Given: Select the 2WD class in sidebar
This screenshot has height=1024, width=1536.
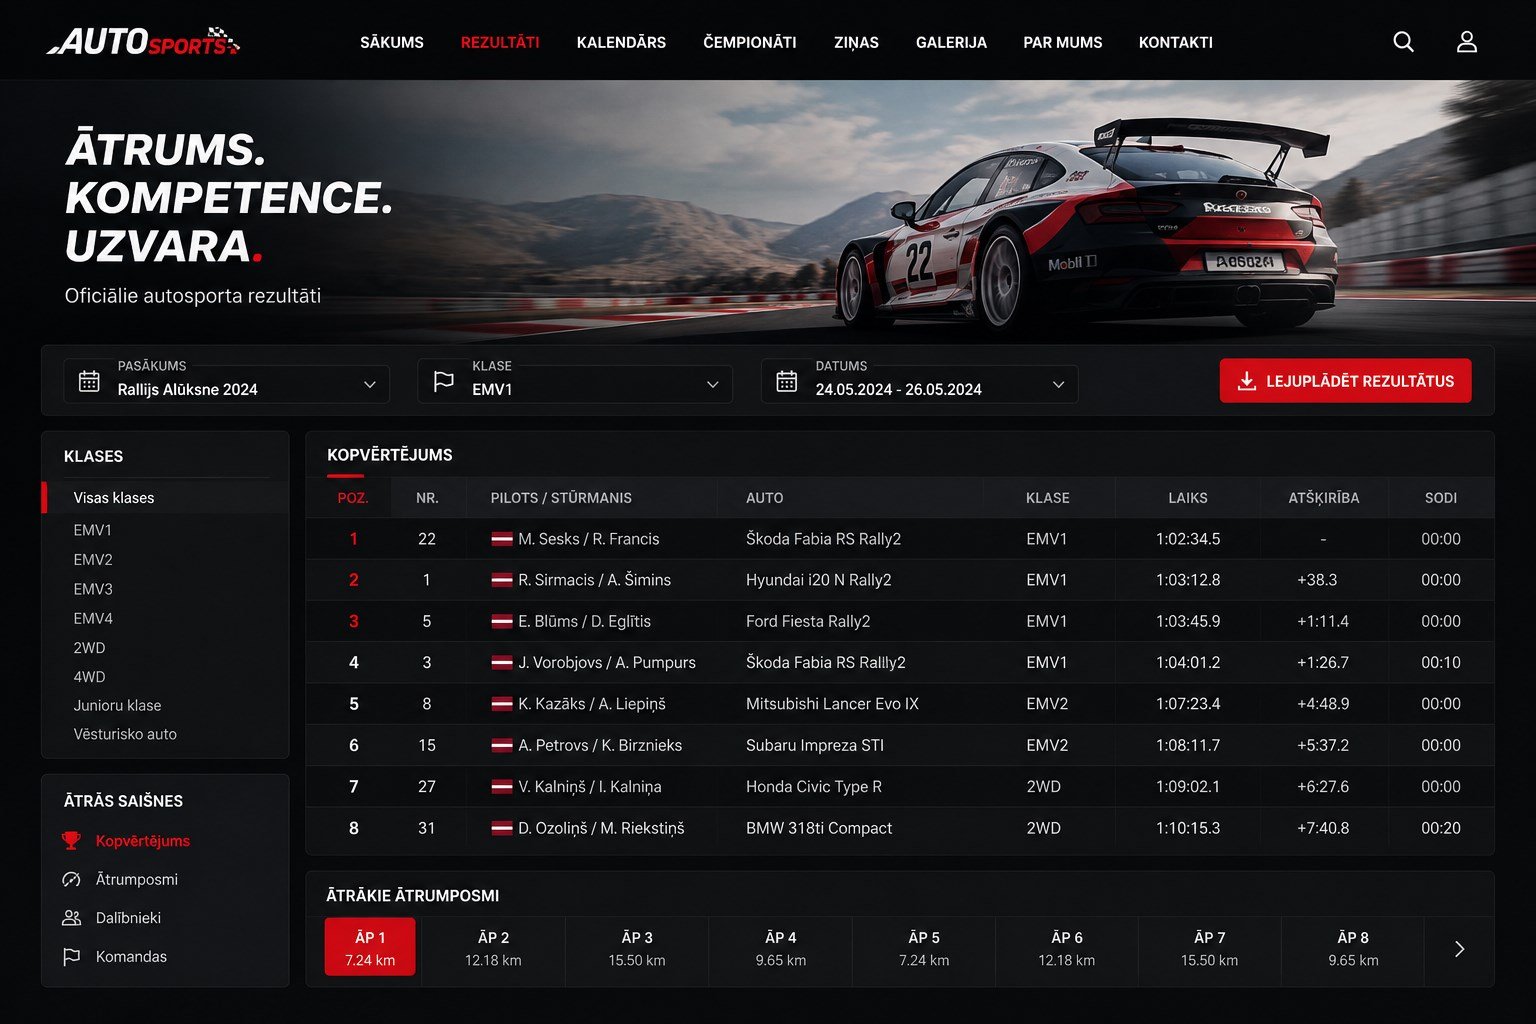Looking at the screenshot, I should [89, 648].
